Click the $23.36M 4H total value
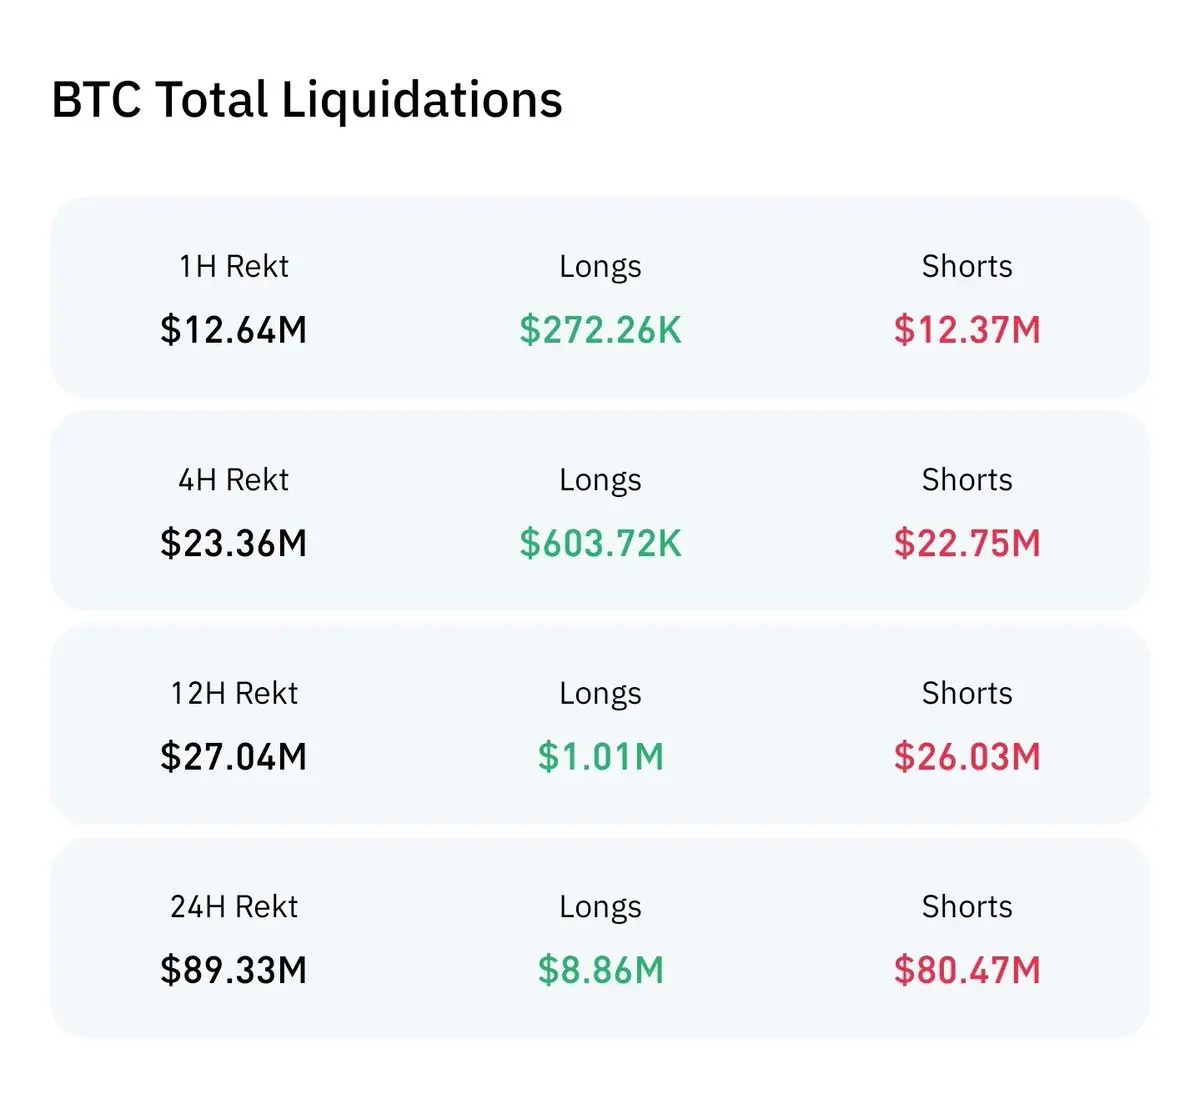This screenshot has height=1109, width=1200. pyautogui.click(x=234, y=544)
